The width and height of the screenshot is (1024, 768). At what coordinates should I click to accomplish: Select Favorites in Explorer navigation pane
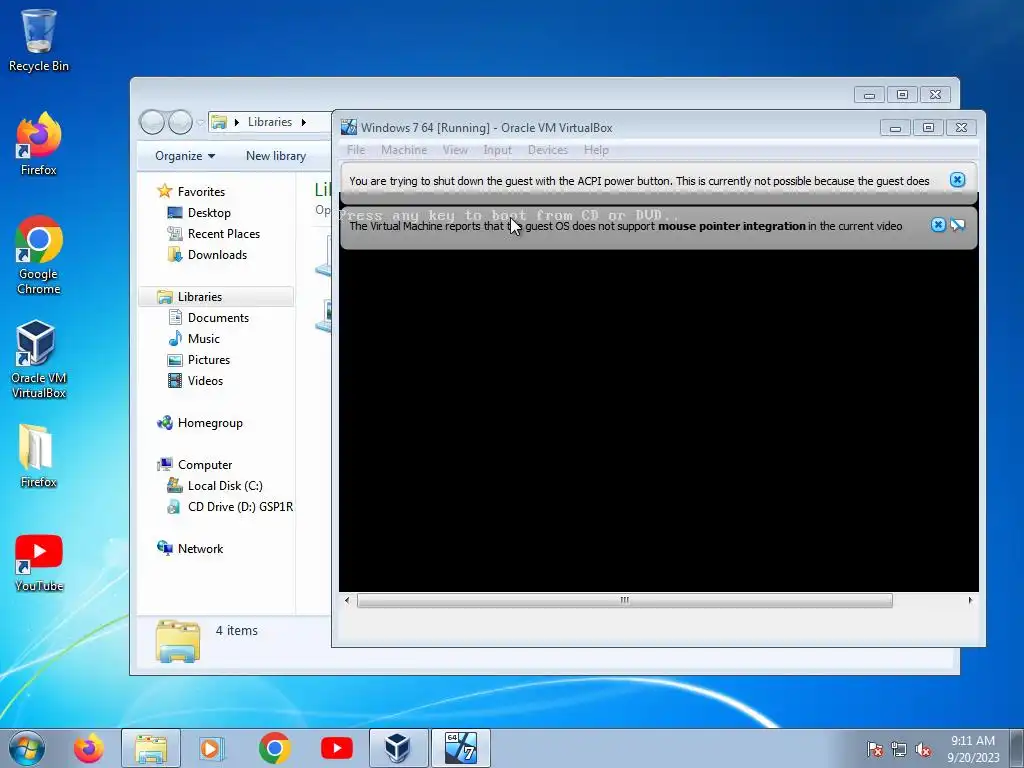coord(201,191)
